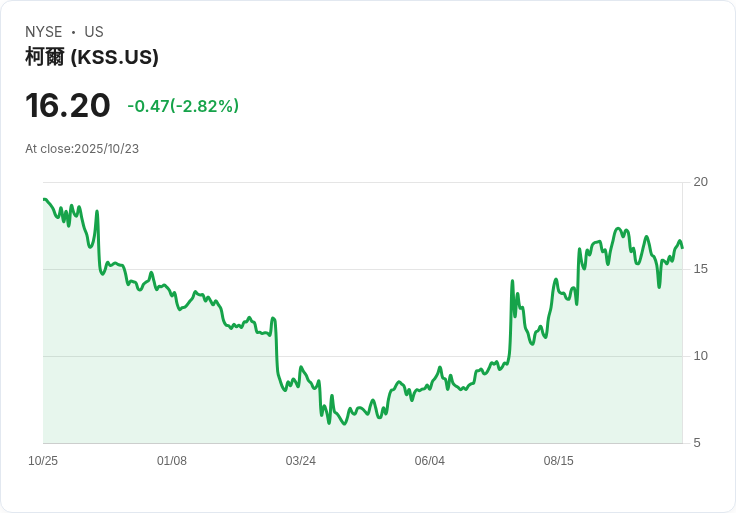Viewport: 736px width, 513px height.
Task: Select the green price change -0.47(-2.82%)
Action: [183, 106]
